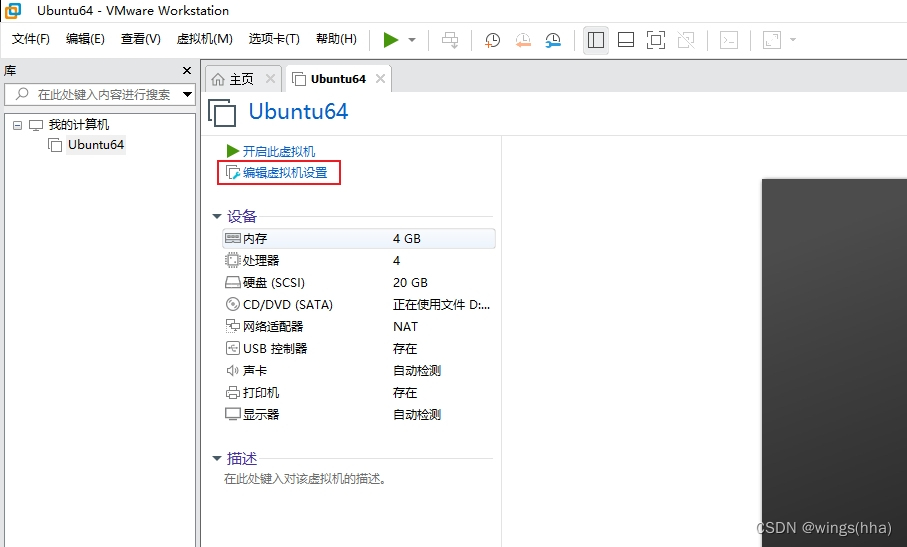Screen dimensions: 907x547
Task: Click the 正在使用文件 D:... value
Action: [441, 305]
